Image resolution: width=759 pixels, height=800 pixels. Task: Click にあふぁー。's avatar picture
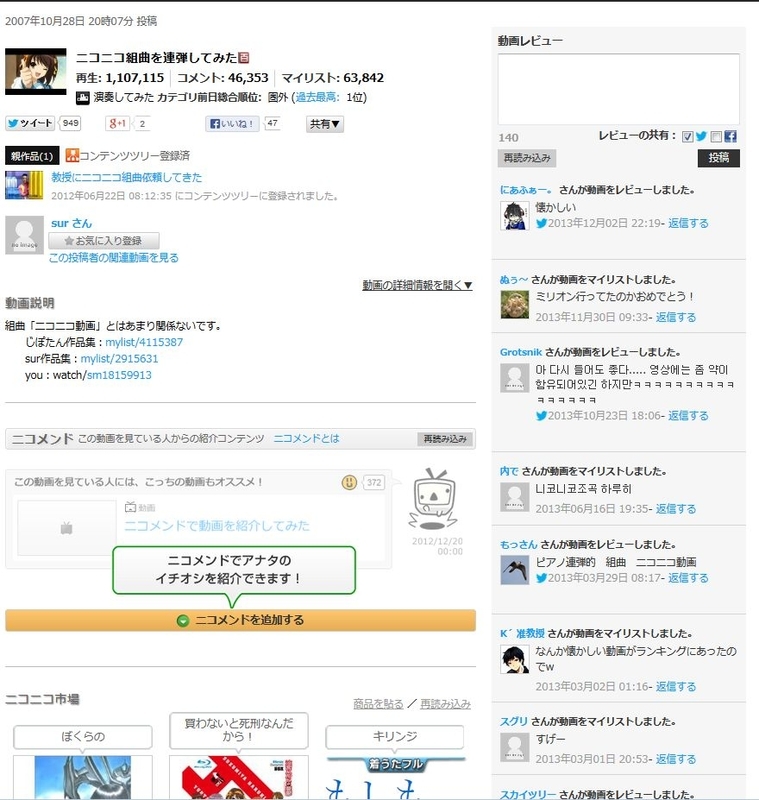515,216
